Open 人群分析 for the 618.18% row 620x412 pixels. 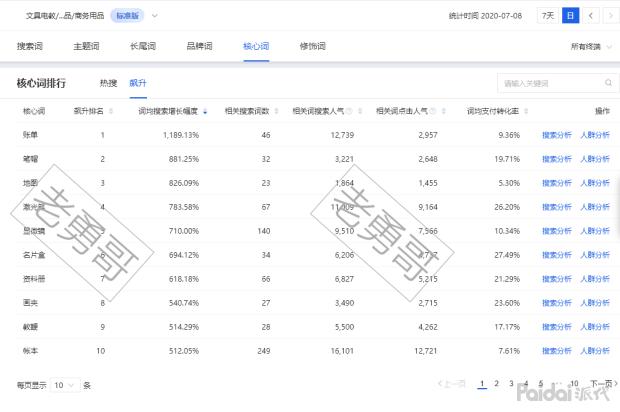coord(595,279)
